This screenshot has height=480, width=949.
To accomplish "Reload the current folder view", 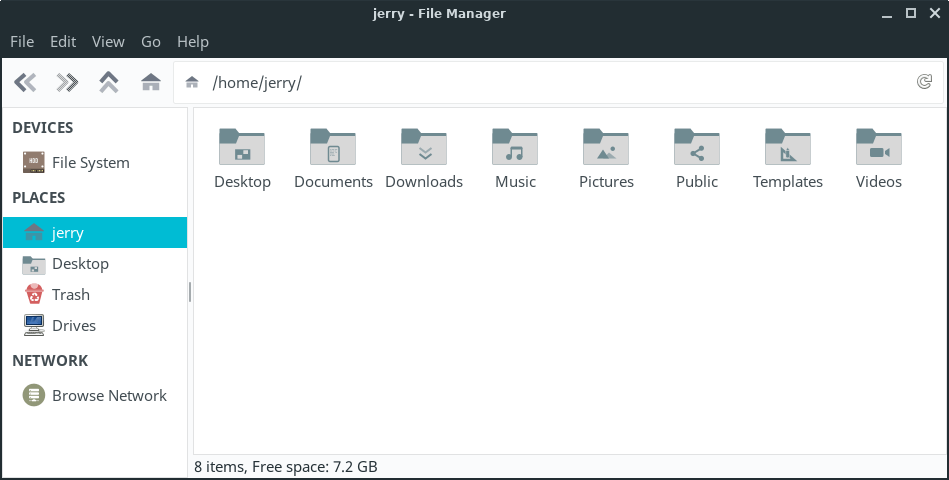I will (924, 82).
